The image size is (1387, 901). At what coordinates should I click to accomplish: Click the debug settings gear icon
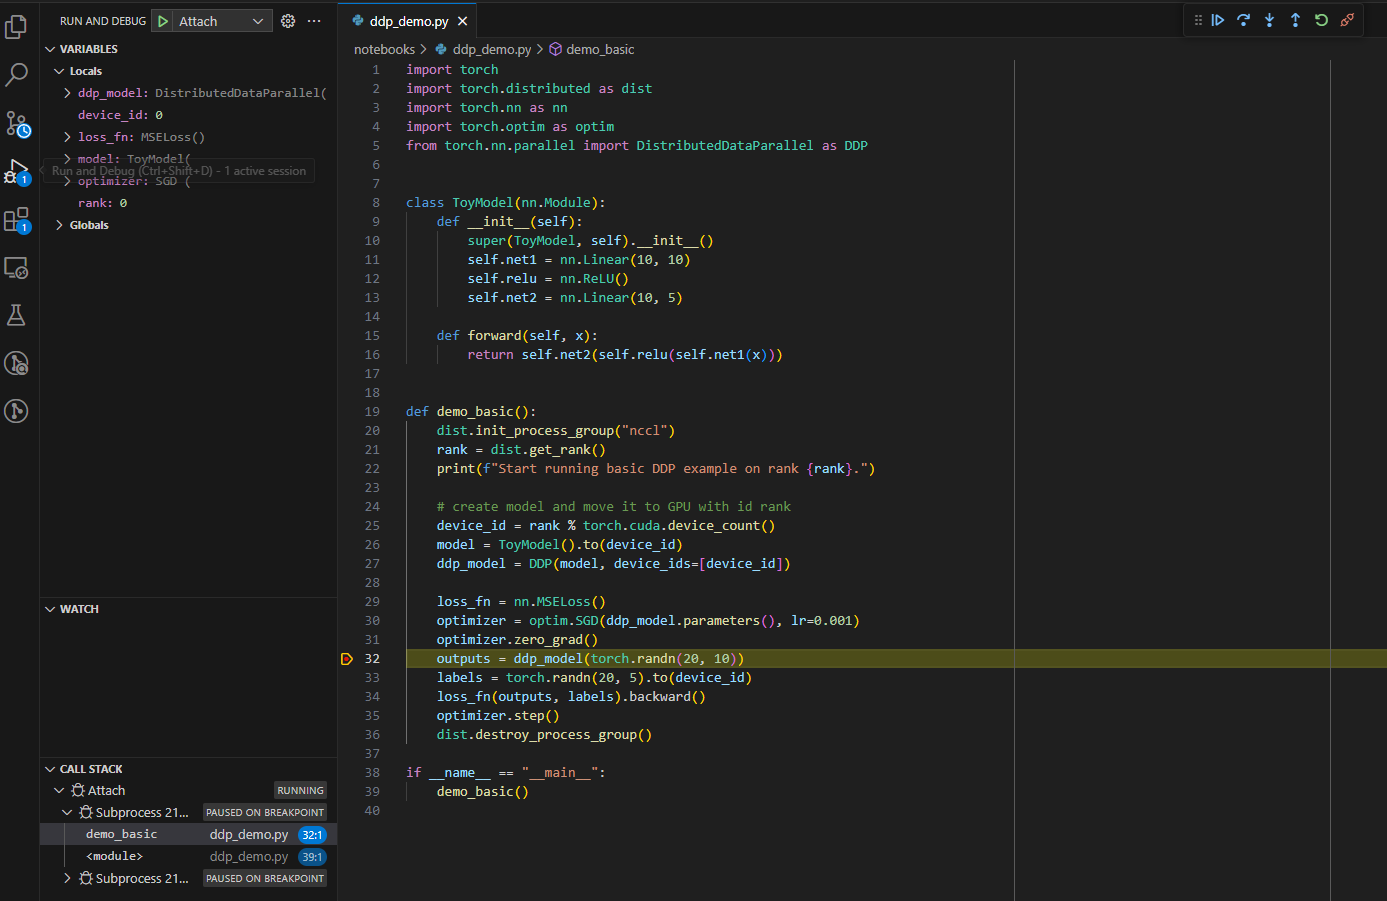288,19
